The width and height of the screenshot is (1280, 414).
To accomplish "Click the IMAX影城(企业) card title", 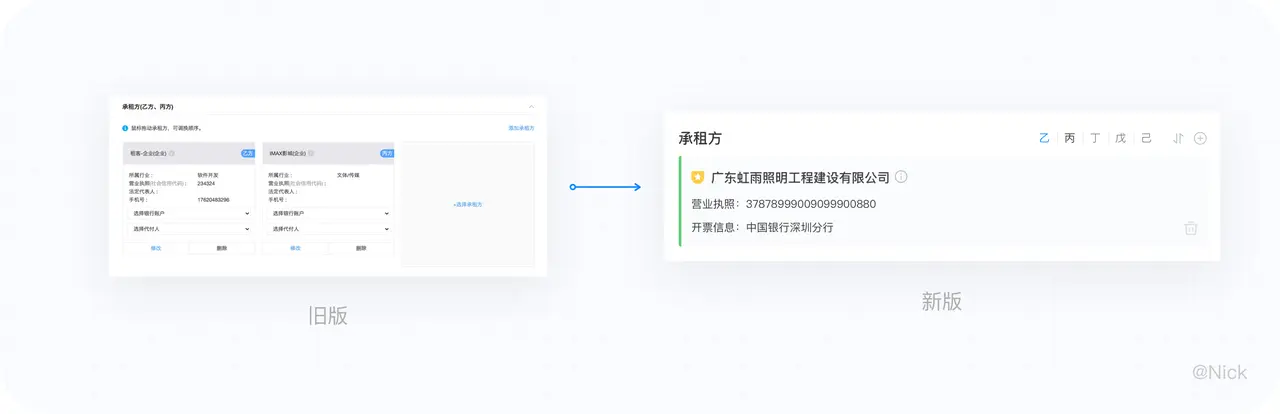I will (287, 153).
